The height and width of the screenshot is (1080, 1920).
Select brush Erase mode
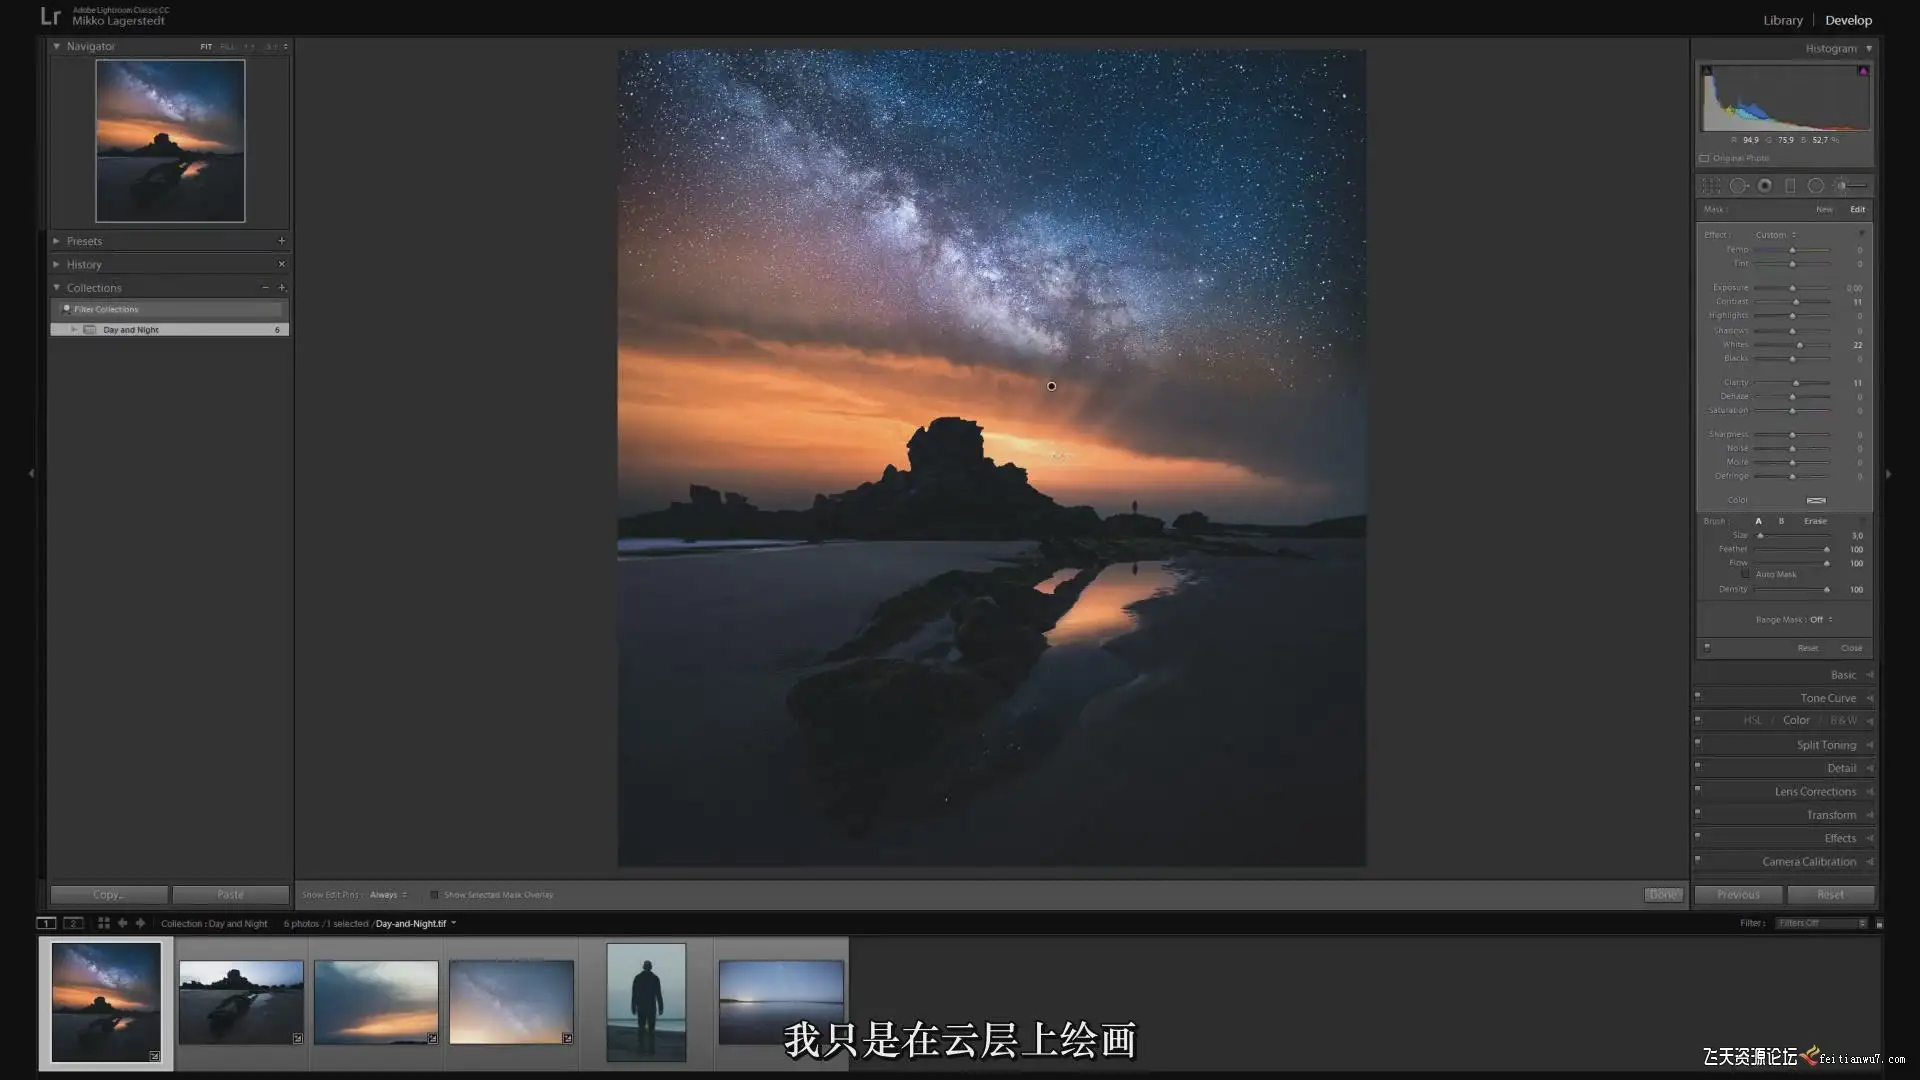pos(1815,521)
